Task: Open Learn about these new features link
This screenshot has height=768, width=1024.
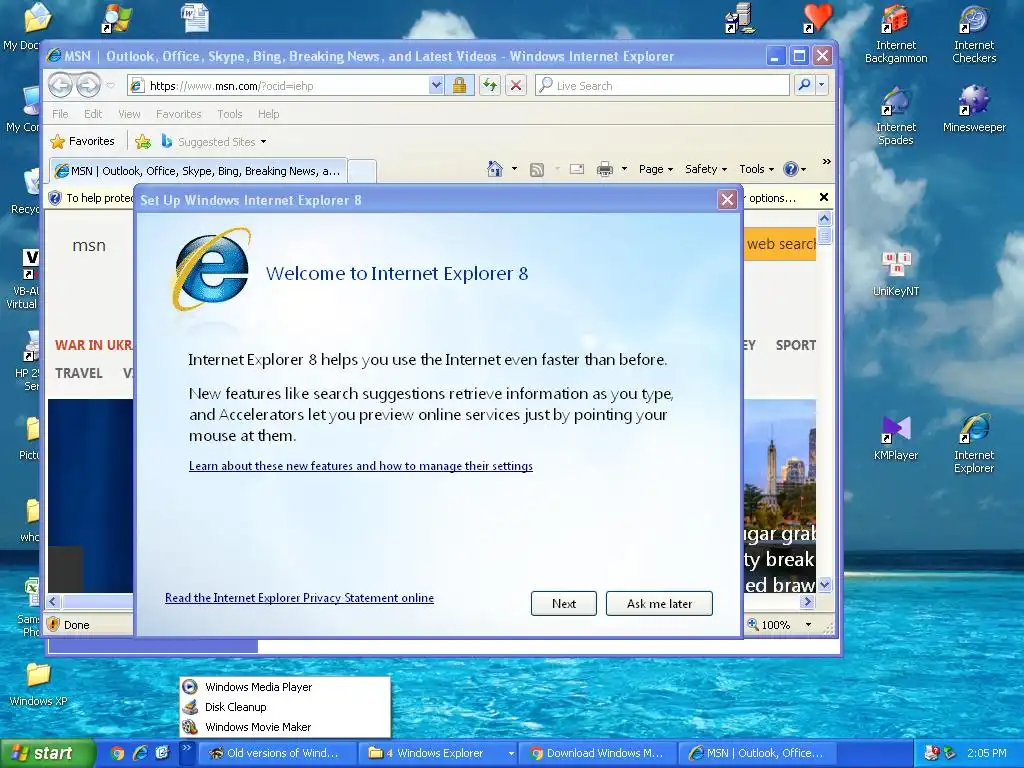Action: (x=360, y=466)
